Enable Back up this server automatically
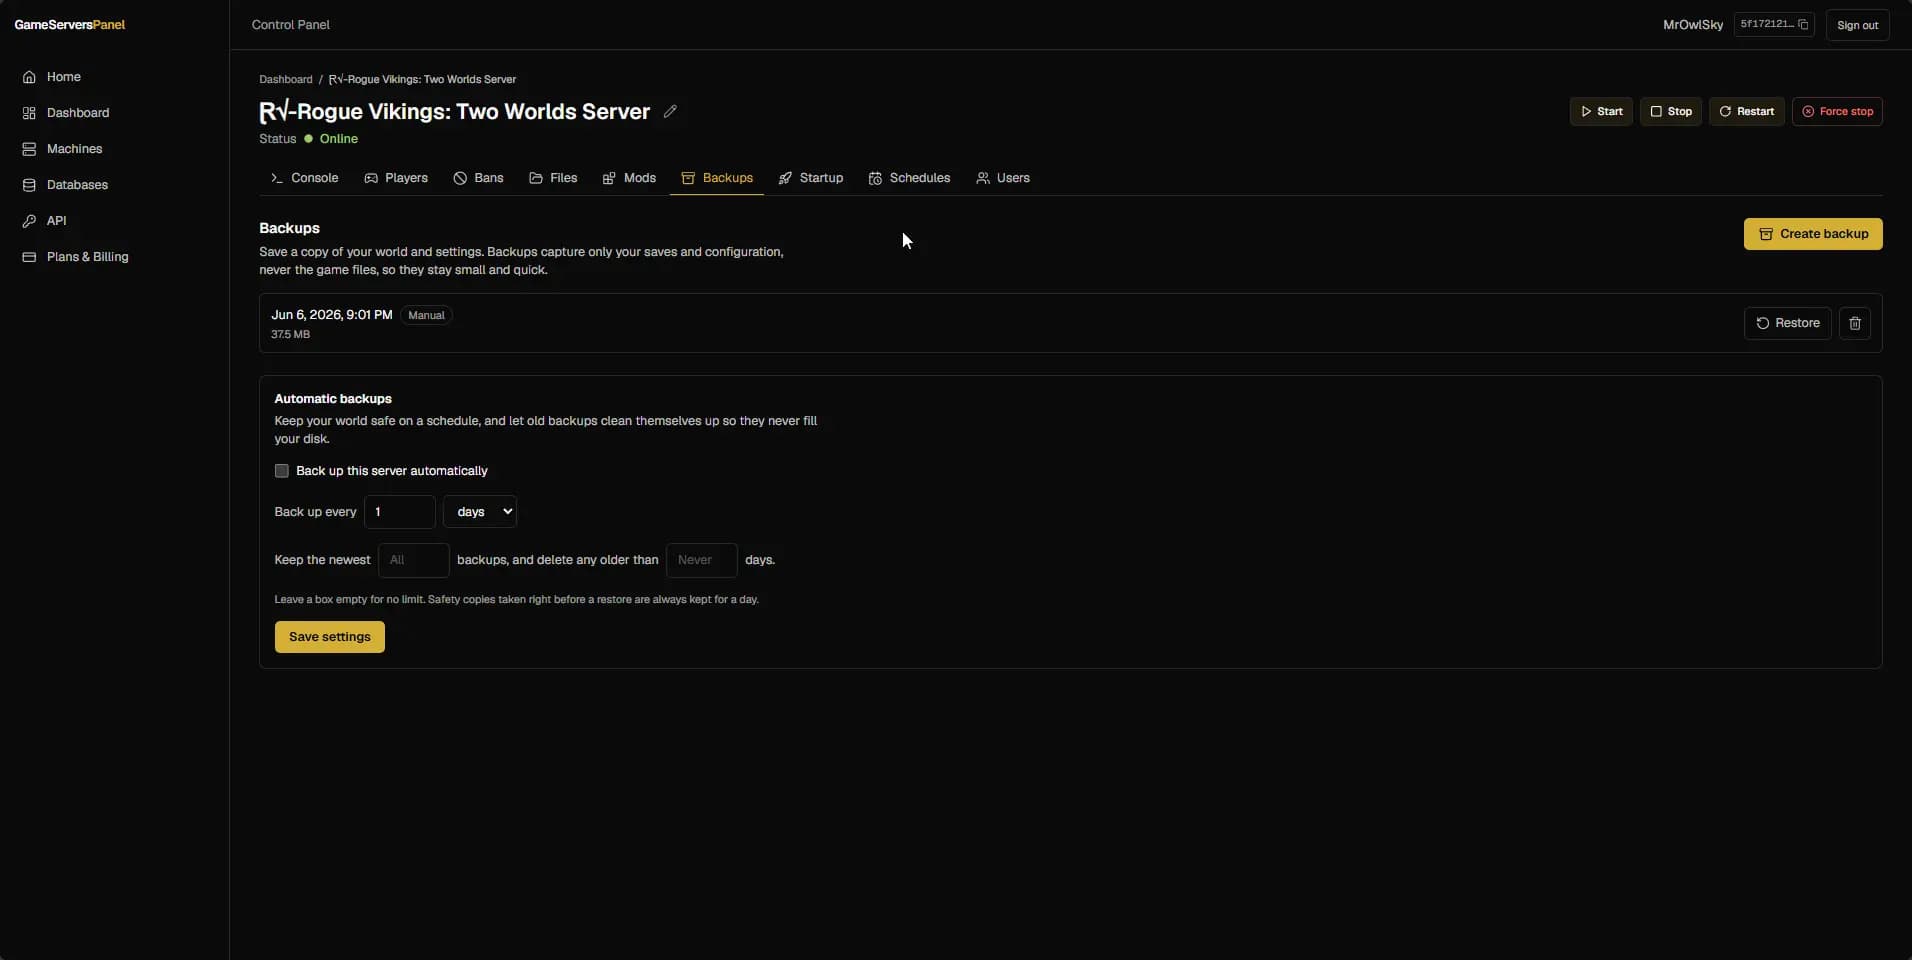 282,471
